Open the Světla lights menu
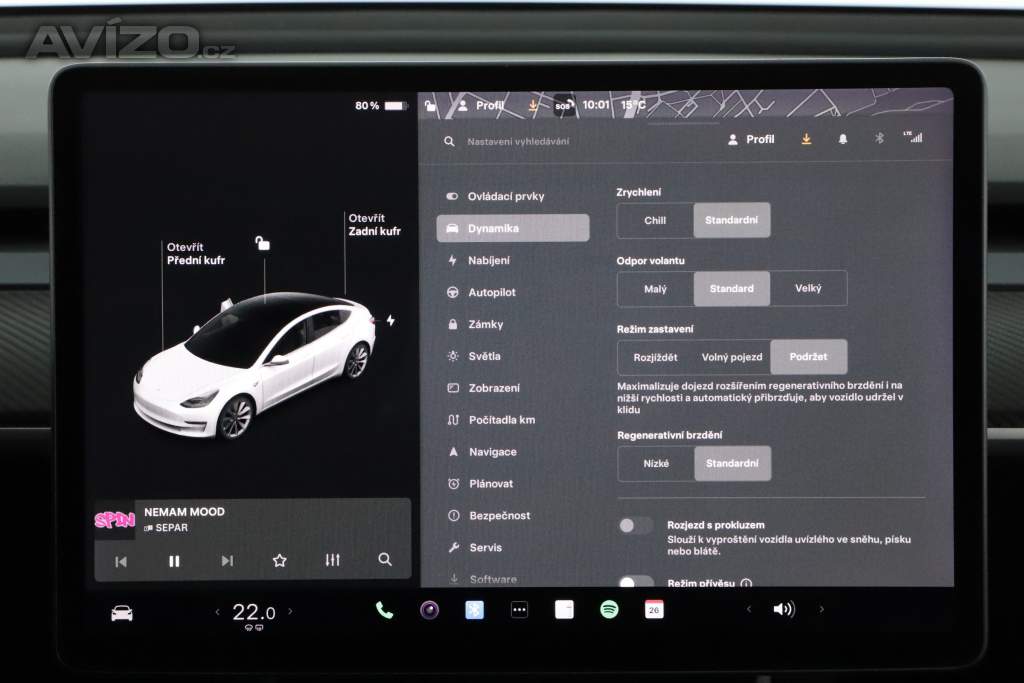1024x683 pixels. tap(474, 356)
